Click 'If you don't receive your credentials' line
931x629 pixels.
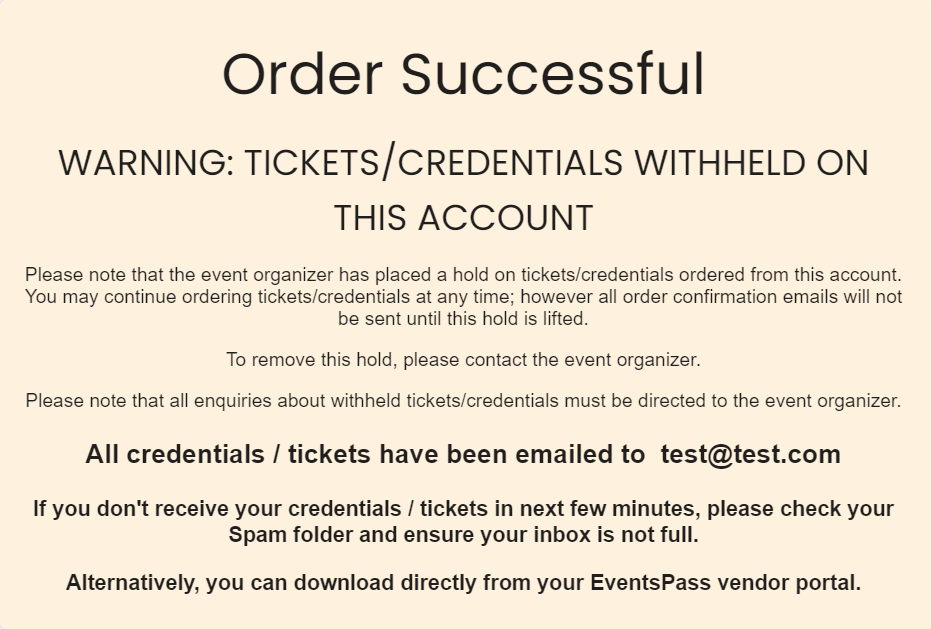click(463, 509)
